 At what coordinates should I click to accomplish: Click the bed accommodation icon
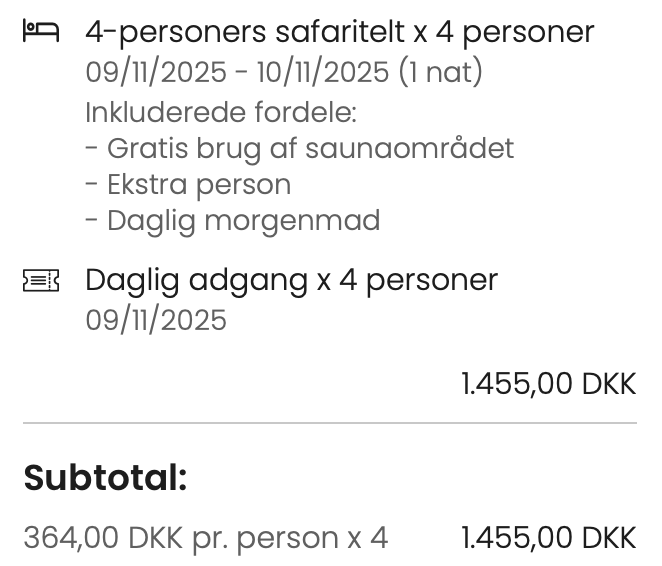[x=41, y=31]
